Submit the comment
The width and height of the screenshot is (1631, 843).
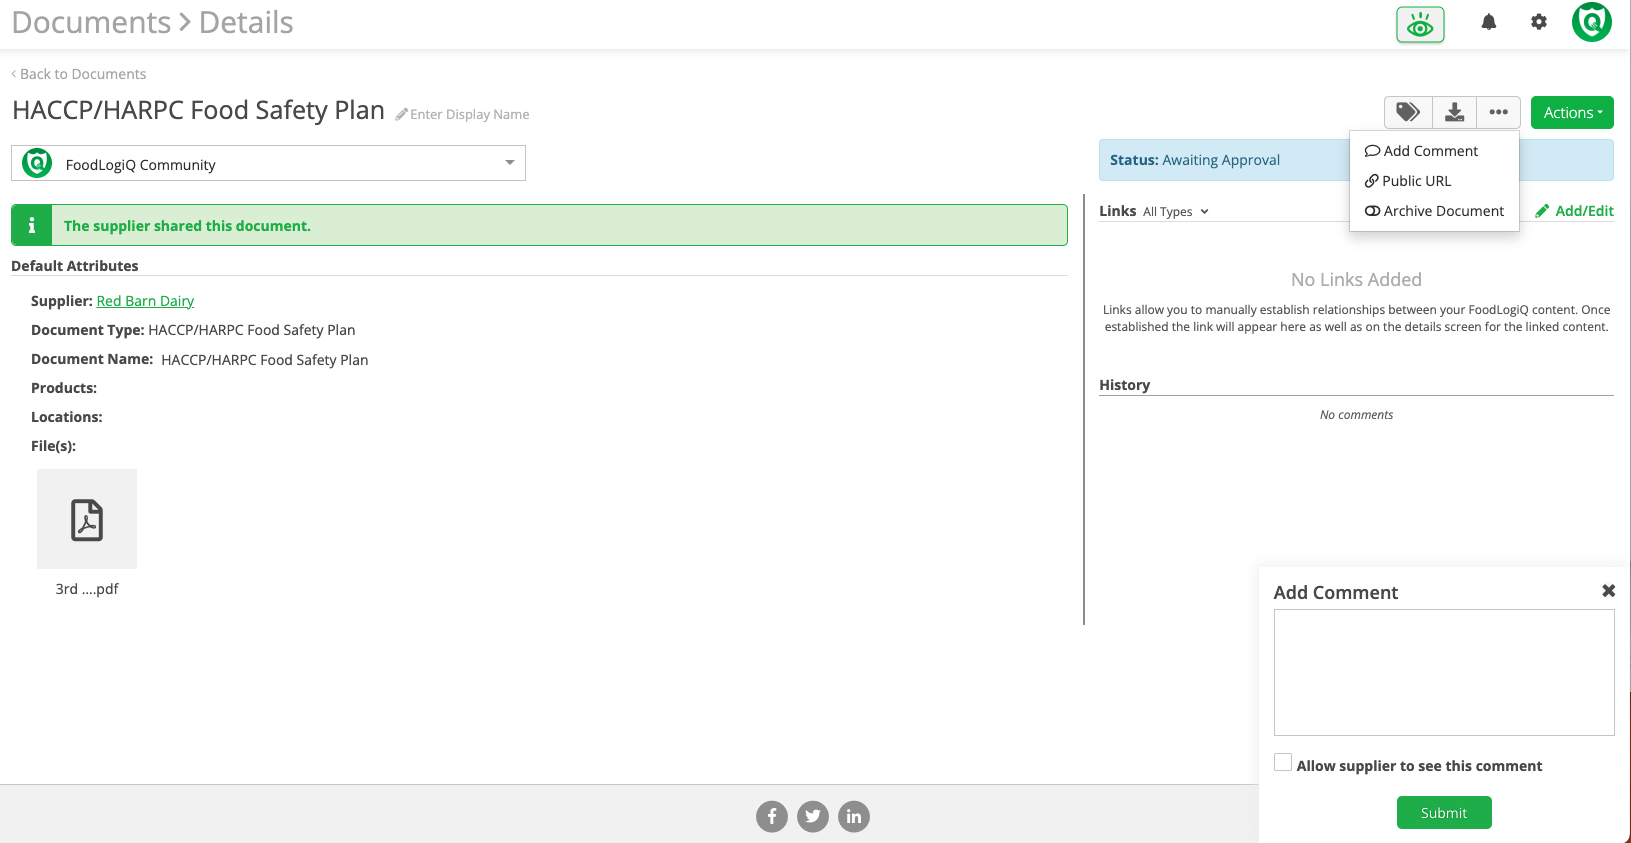[x=1444, y=813]
